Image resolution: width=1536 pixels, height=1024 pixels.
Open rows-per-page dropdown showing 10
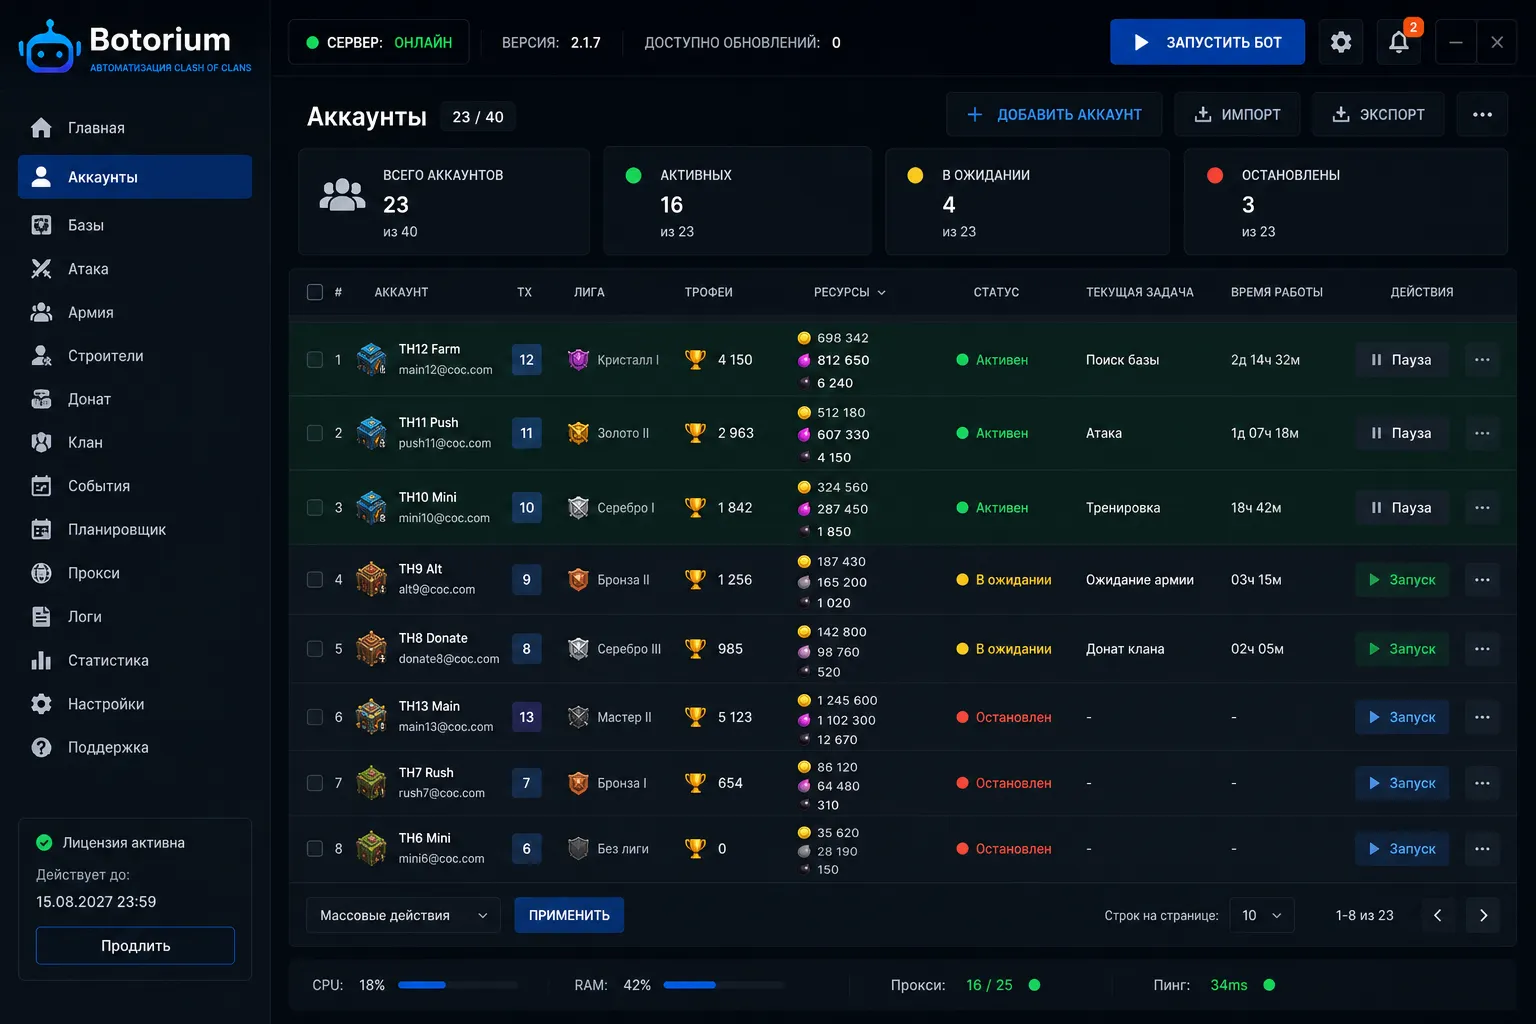pos(1262,915)
